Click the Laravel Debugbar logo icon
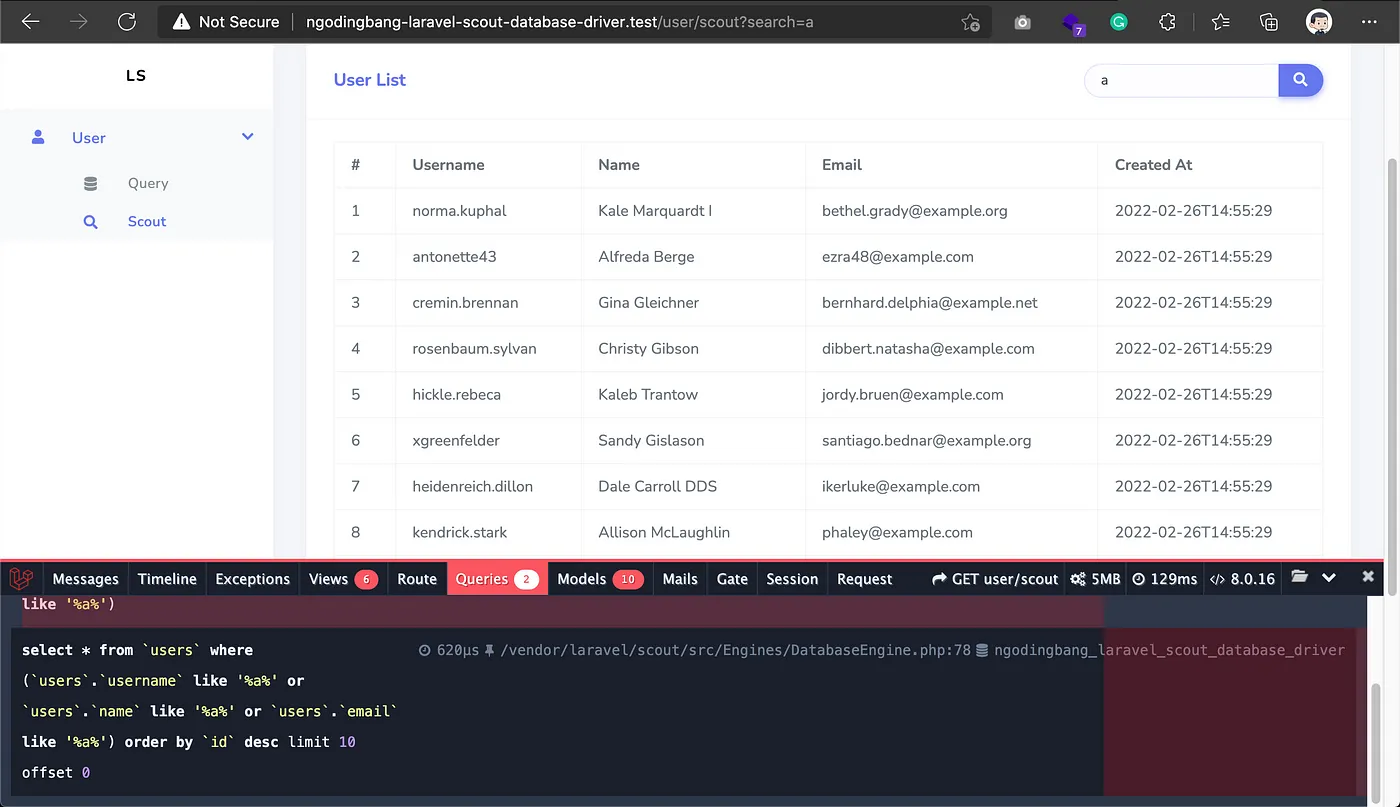Image resolution: width=1400 pixels, height=807 pixels. pyautogui.click(x=21, y=578)
